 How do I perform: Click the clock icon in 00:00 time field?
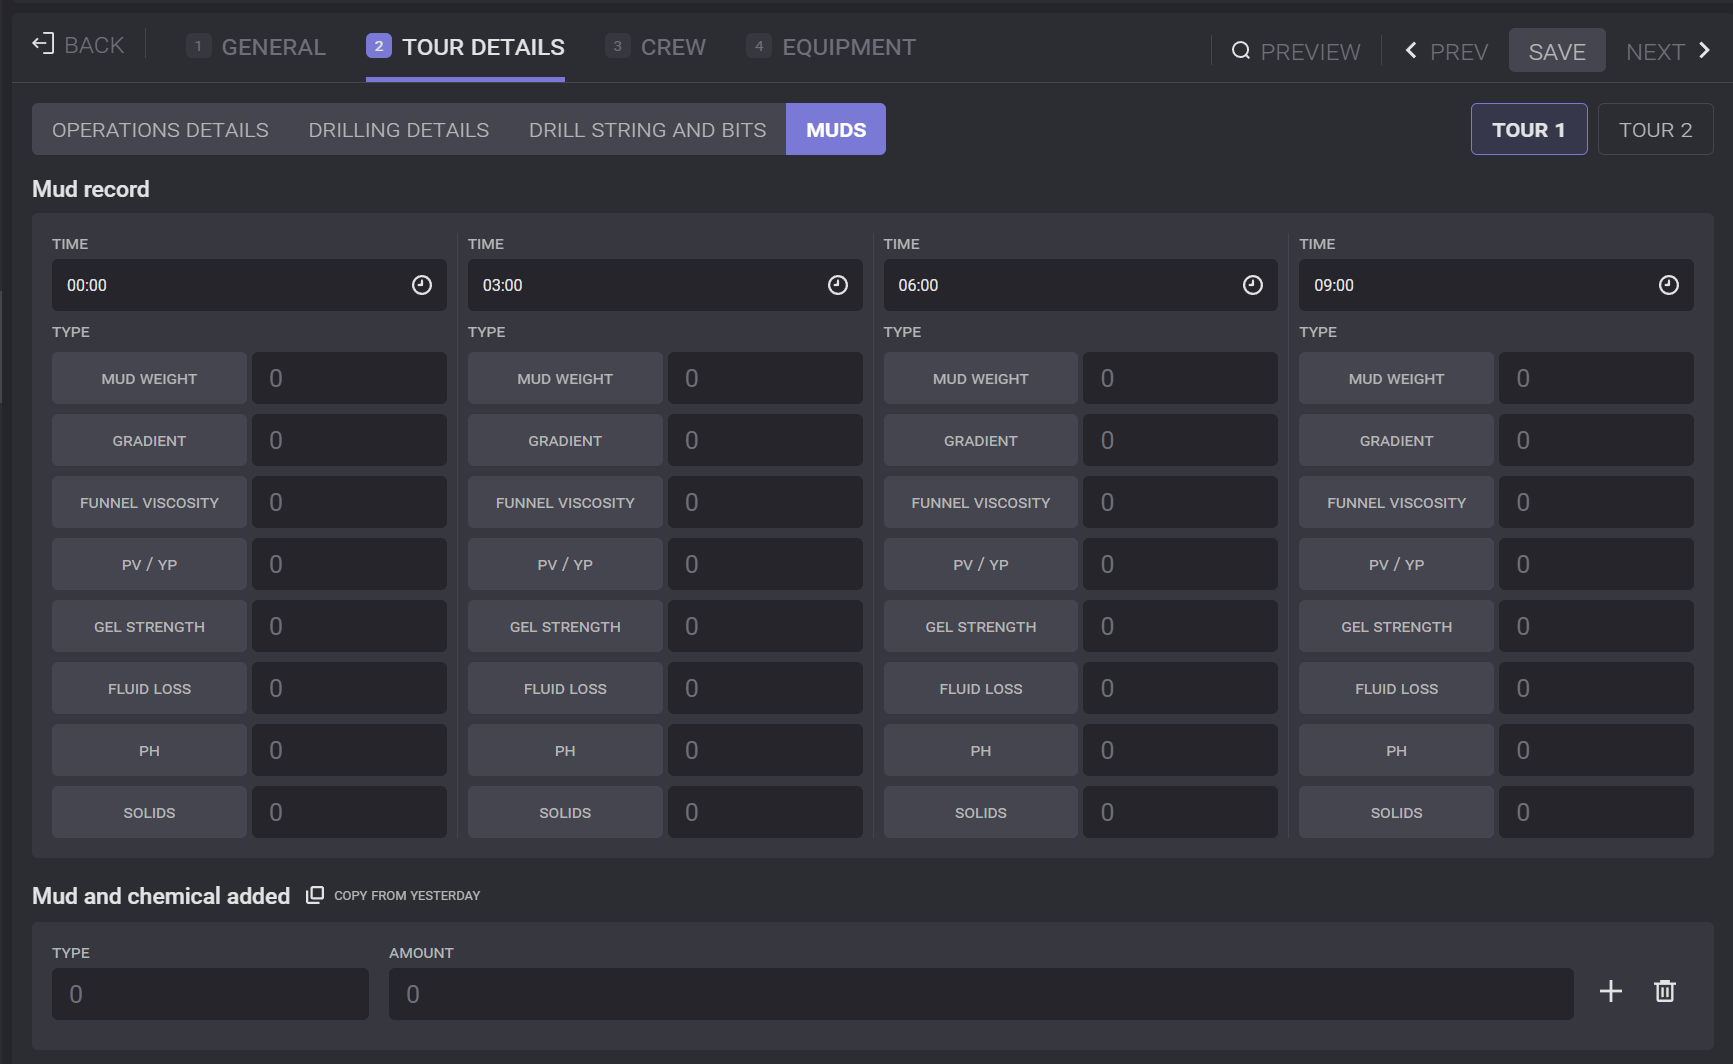coord(422,285)
